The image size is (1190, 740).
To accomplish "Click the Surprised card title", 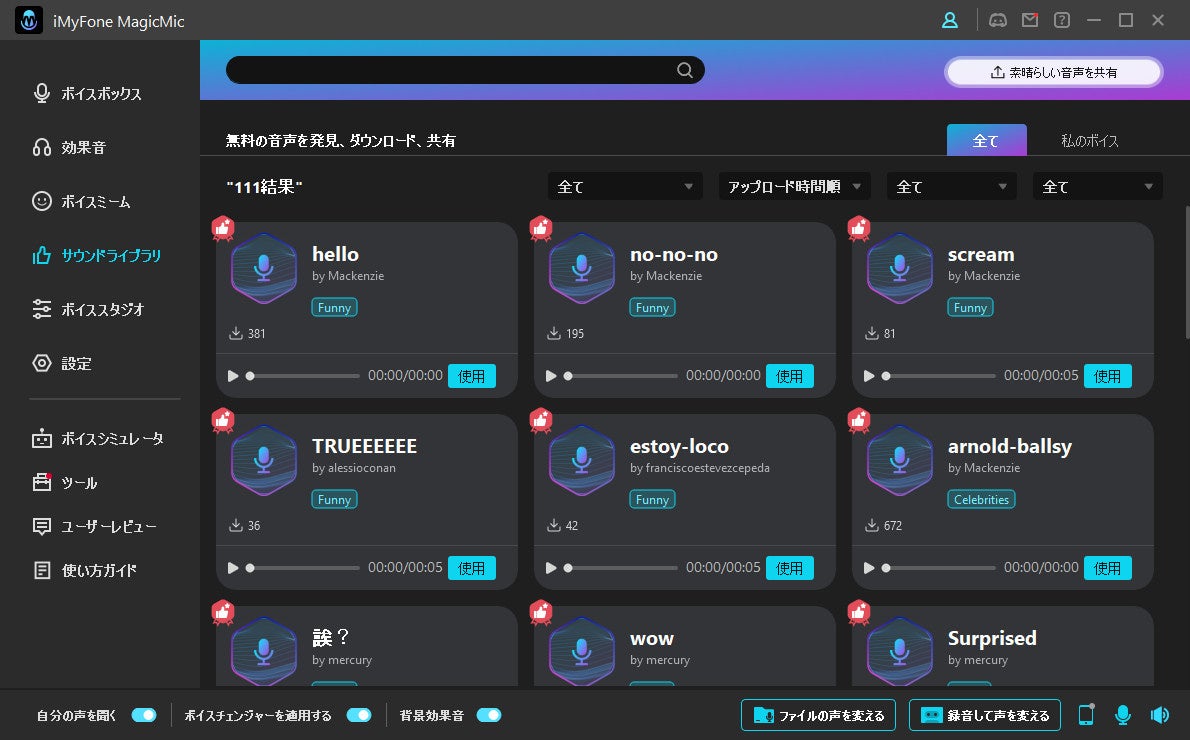I will [992, 638].
